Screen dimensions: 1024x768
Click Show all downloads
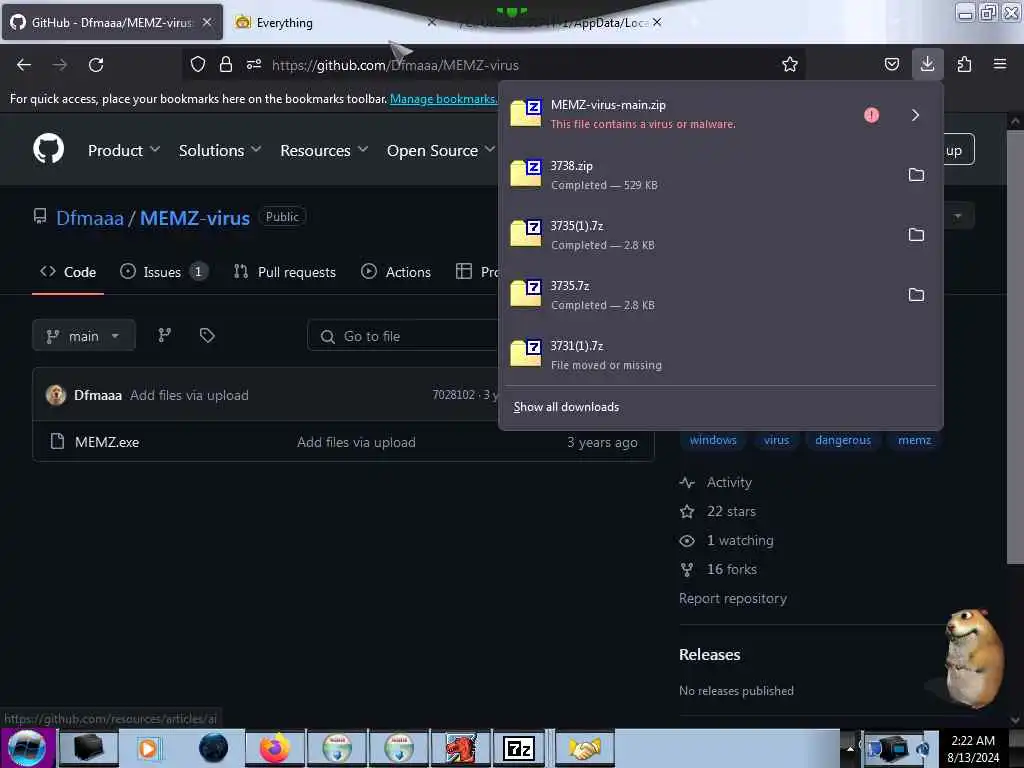coord(566,407)
